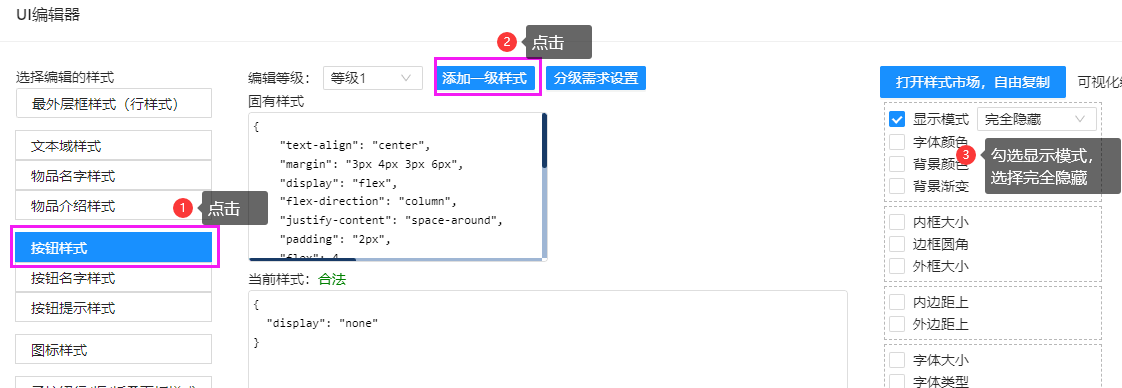The height and width of the screenshot is (388, 1122).
Task: Tick the 字体类型 checkbox
Action: 897,381
